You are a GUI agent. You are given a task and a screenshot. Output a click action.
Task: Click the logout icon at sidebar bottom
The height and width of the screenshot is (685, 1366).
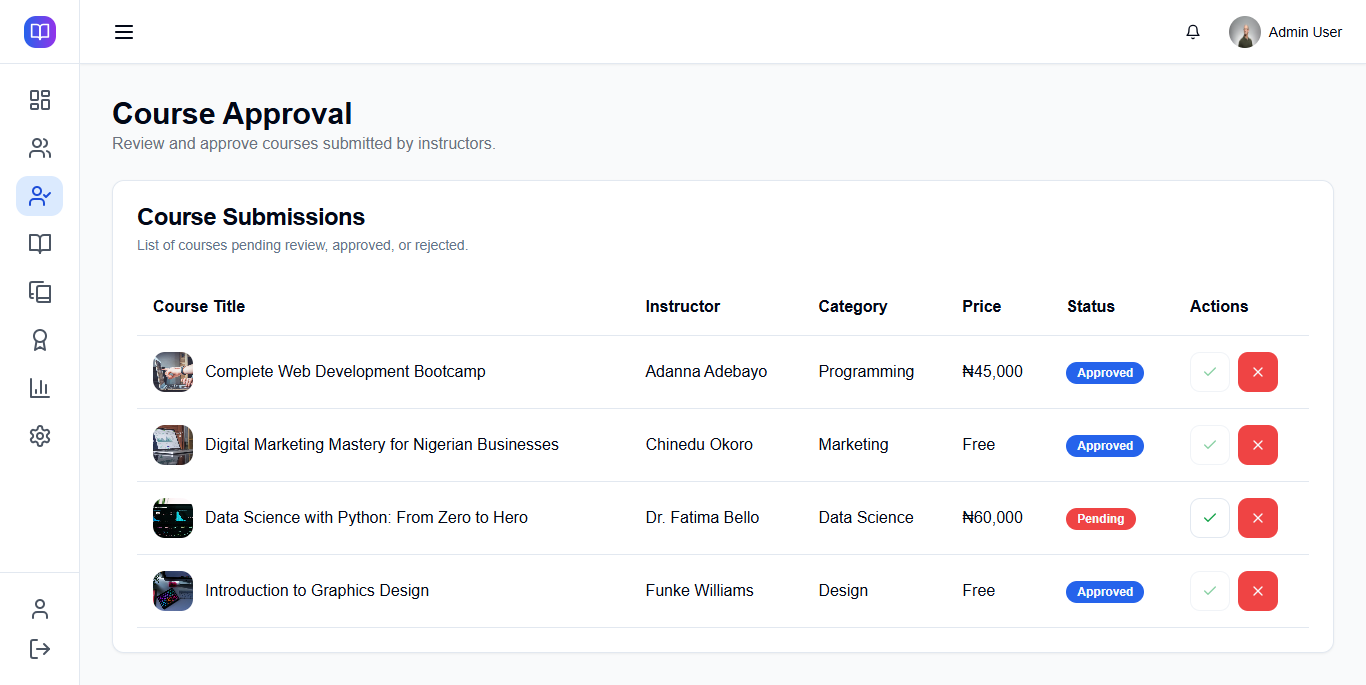(x=40, y=649)
